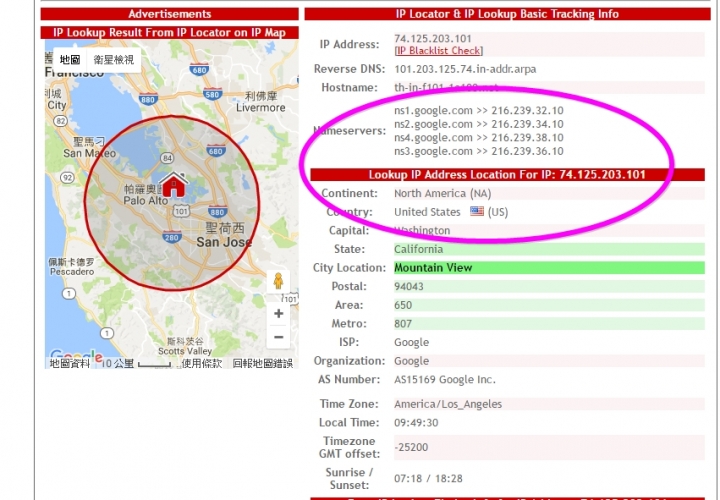Viewport: 720px width, 500px height.
Task: Click the ISP value Google
Action: point(411,343)
